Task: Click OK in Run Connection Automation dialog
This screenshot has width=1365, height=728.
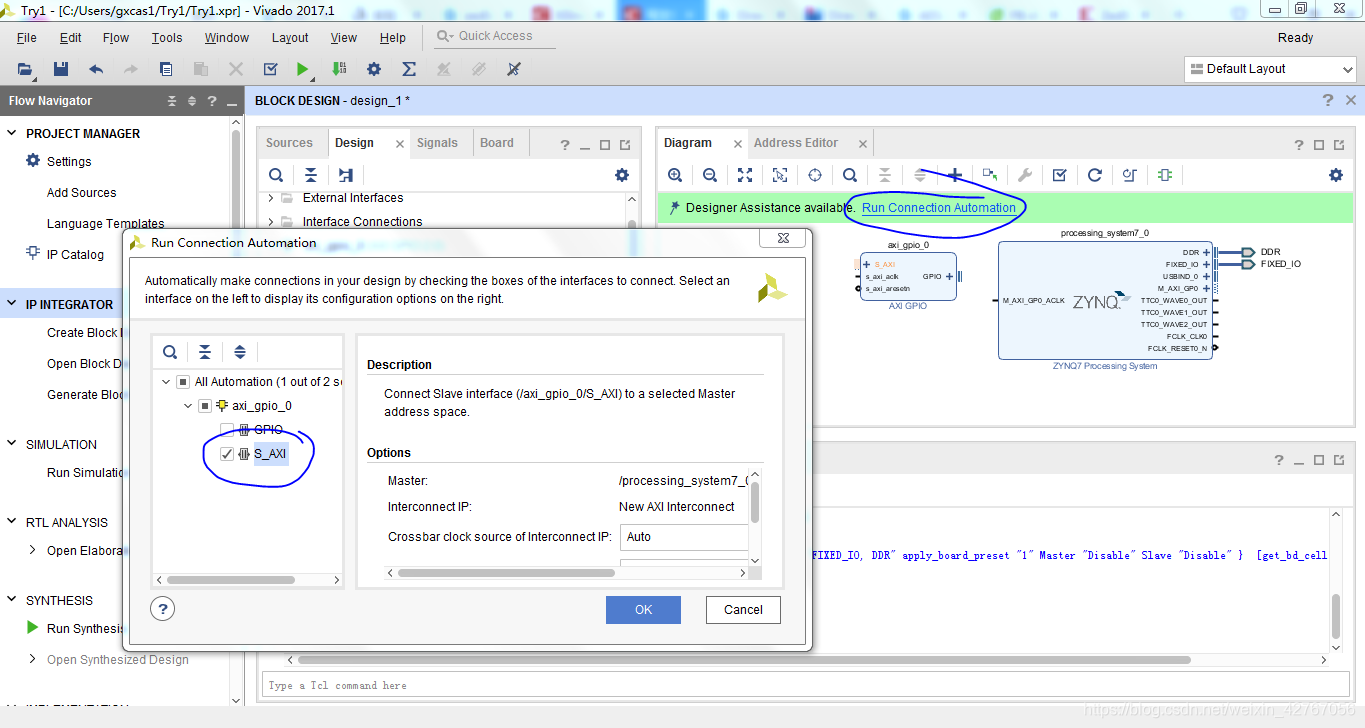Action: pyautogui.click(x=643, y=610)
